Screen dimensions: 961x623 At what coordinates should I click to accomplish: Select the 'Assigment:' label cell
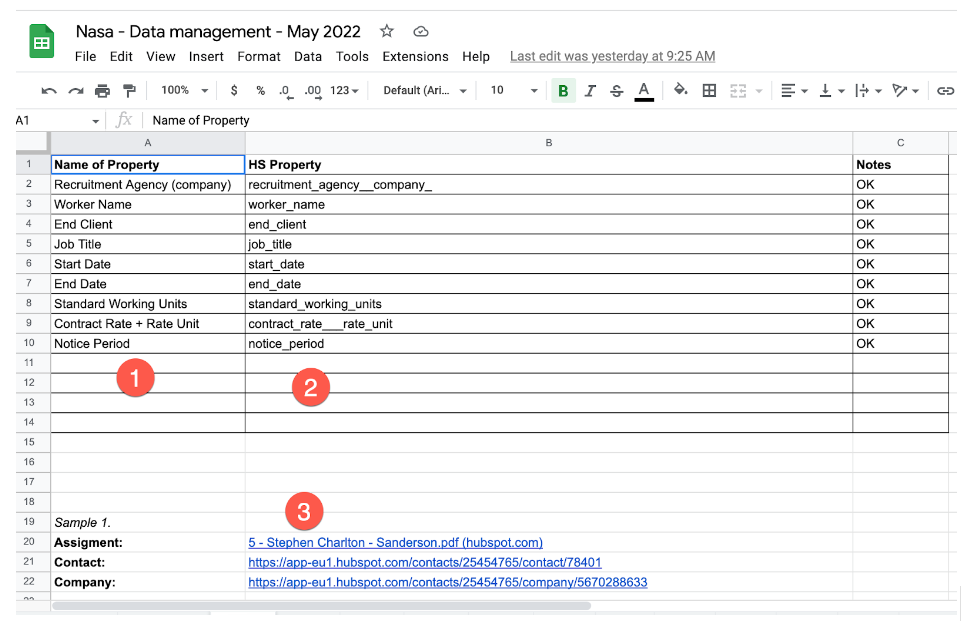(148, 543)
